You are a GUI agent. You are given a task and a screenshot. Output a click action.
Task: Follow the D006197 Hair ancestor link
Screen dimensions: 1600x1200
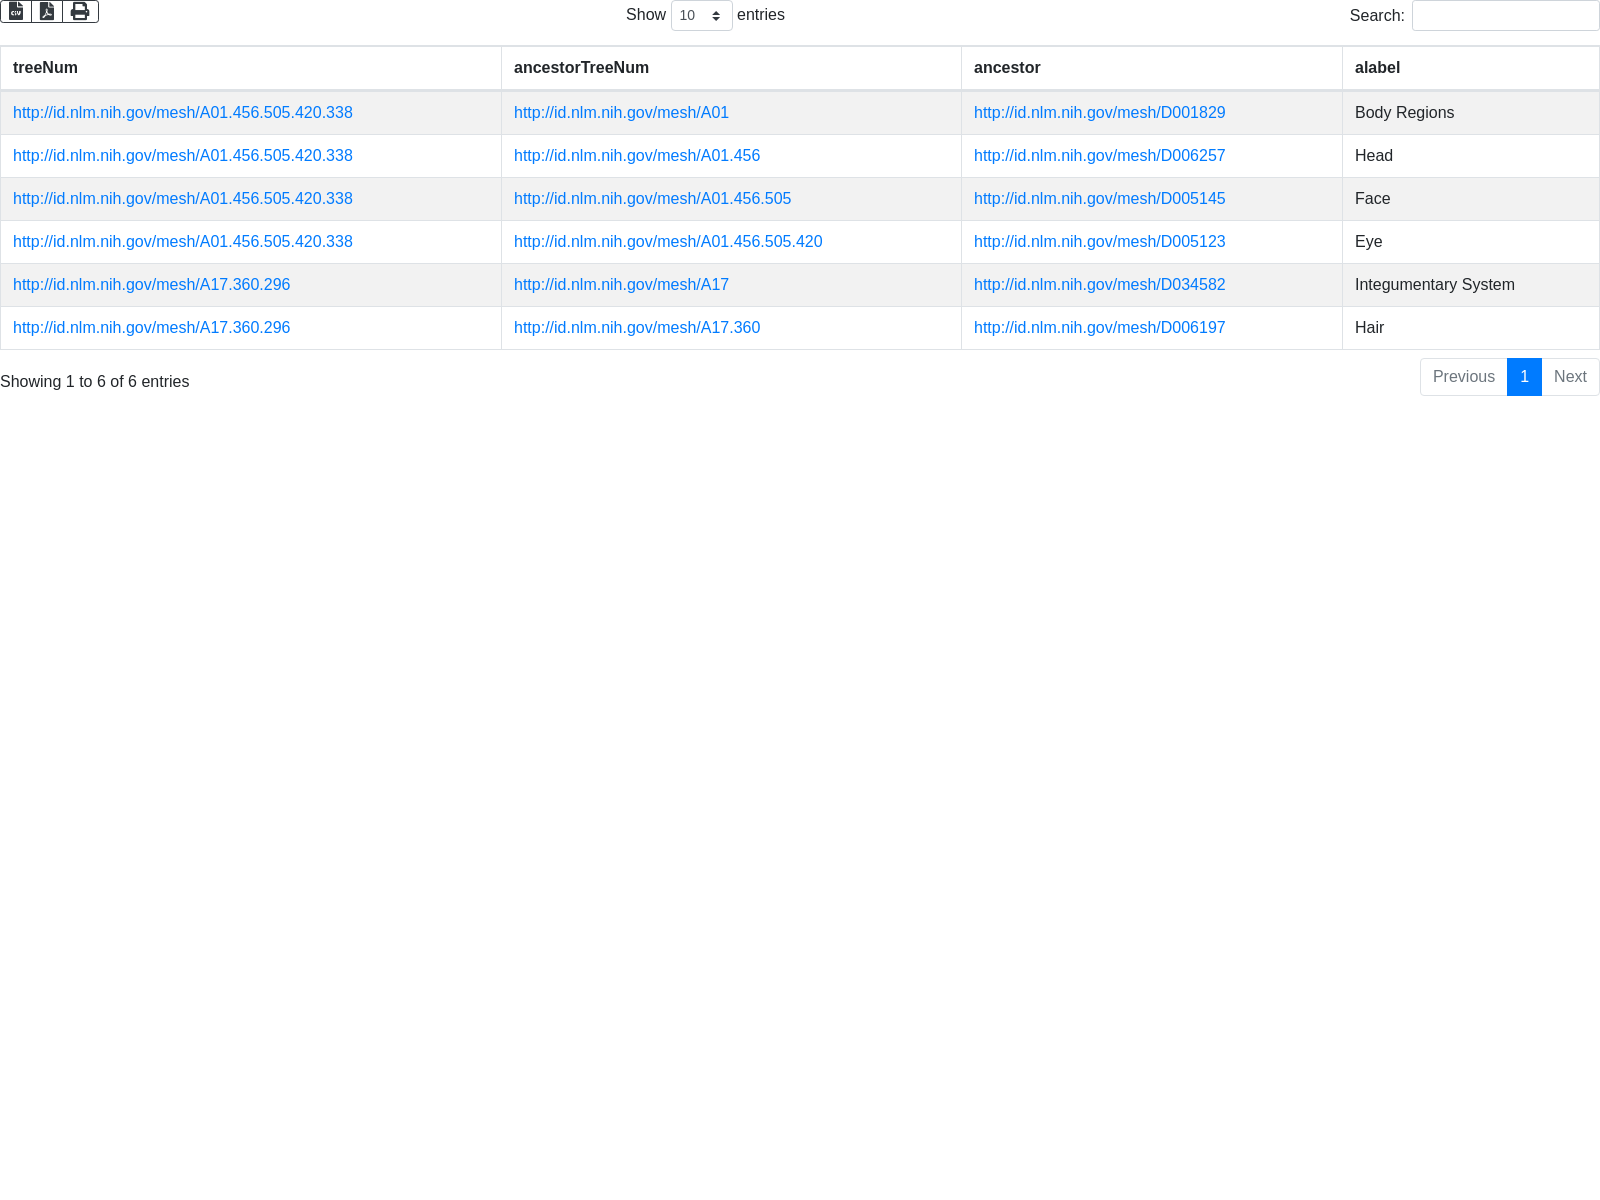(1099, 328)
